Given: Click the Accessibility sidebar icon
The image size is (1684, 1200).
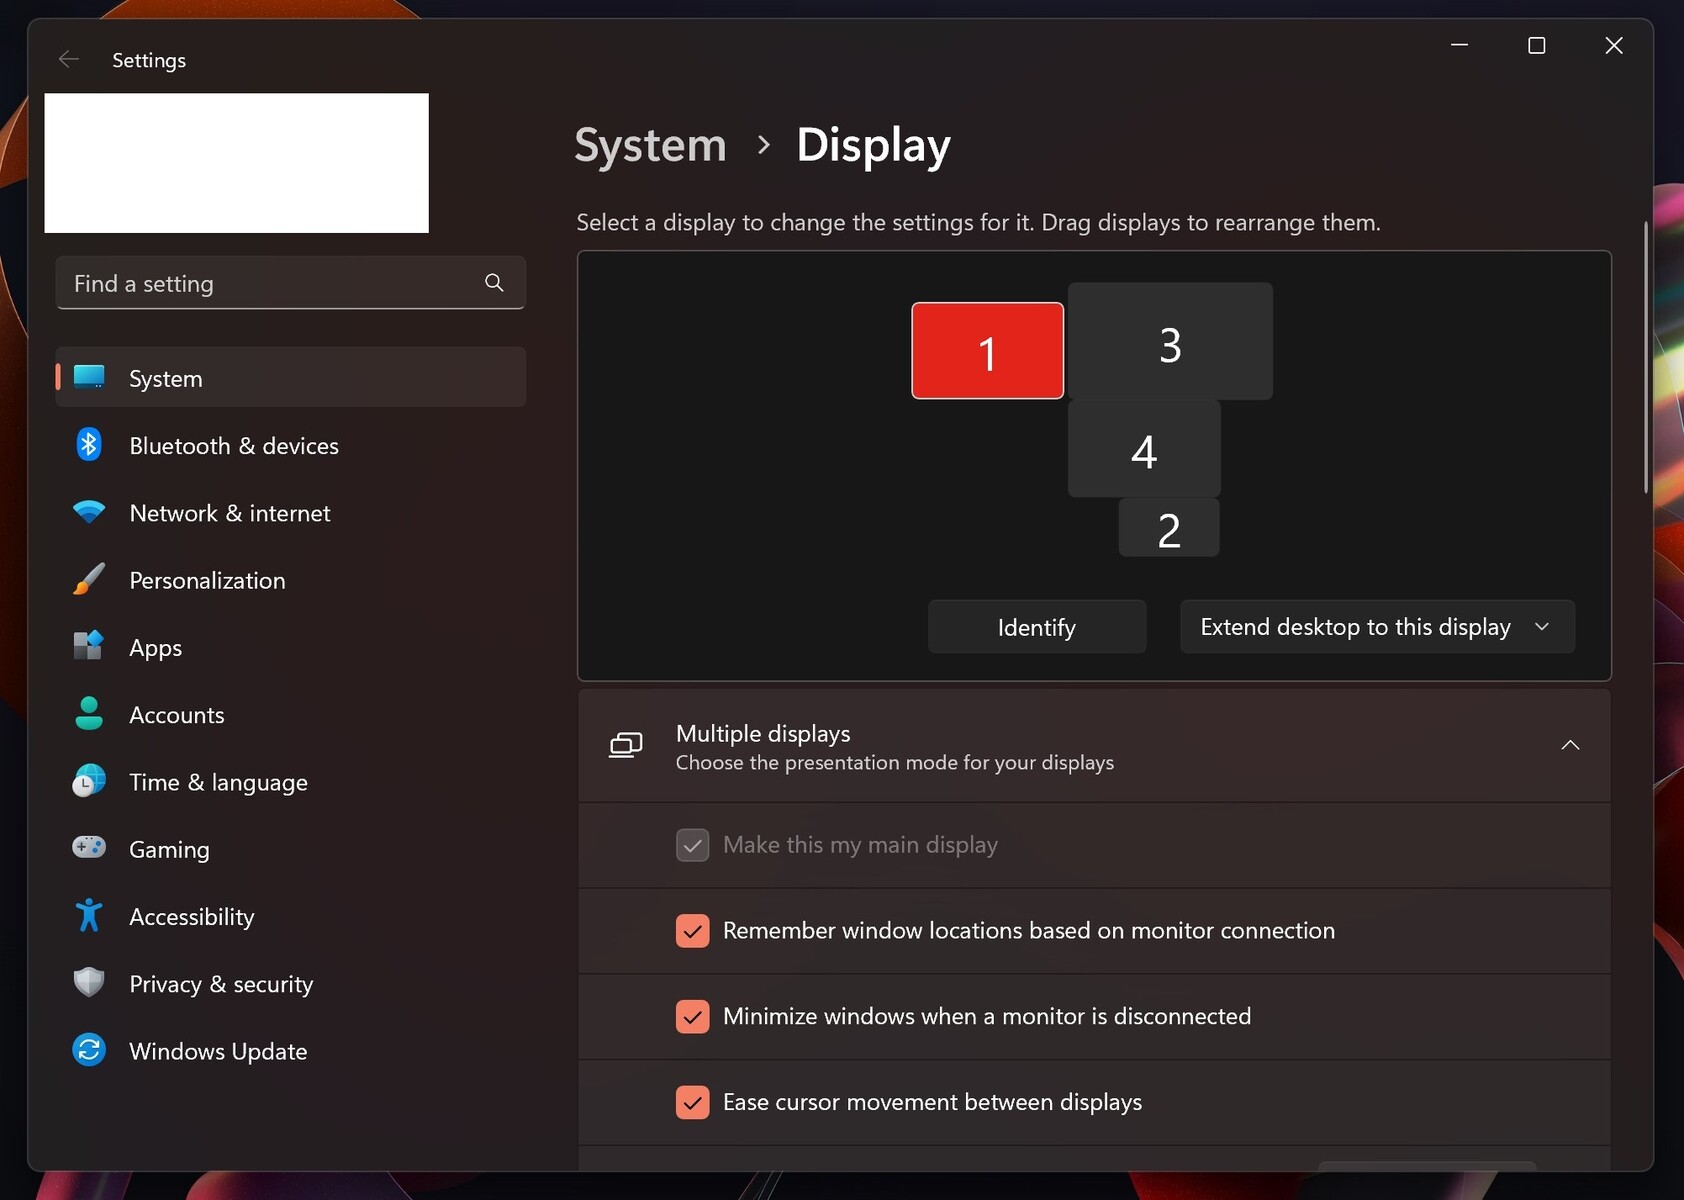Looking at the screenshot, I should 88,915.
